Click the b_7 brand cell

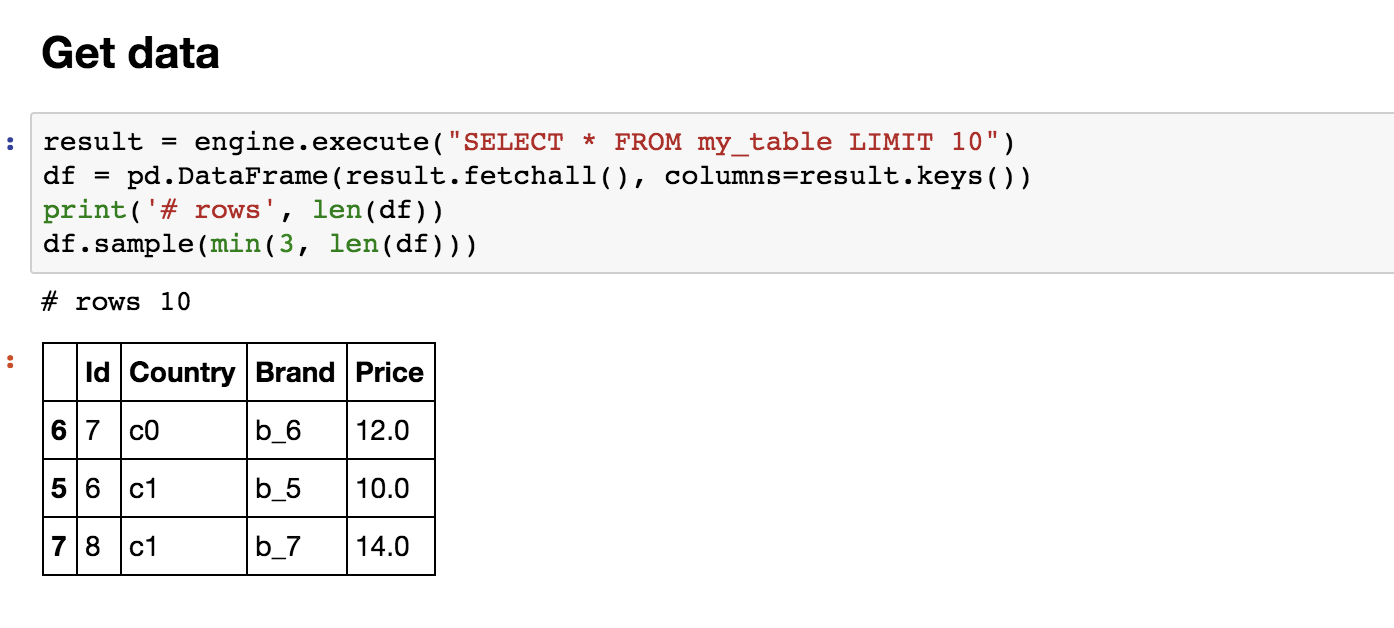point(296,546)
